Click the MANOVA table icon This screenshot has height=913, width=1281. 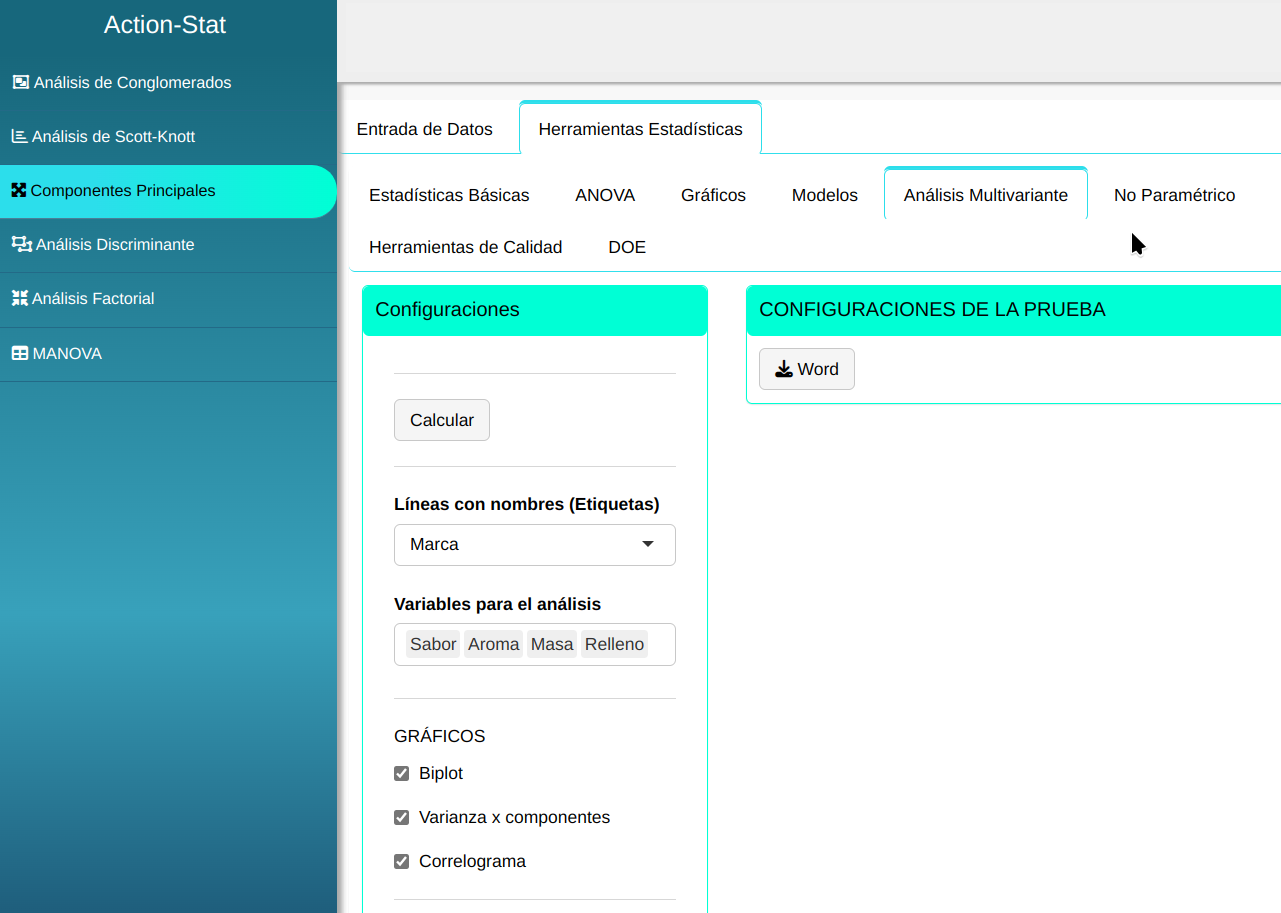[x=19, y=353]
